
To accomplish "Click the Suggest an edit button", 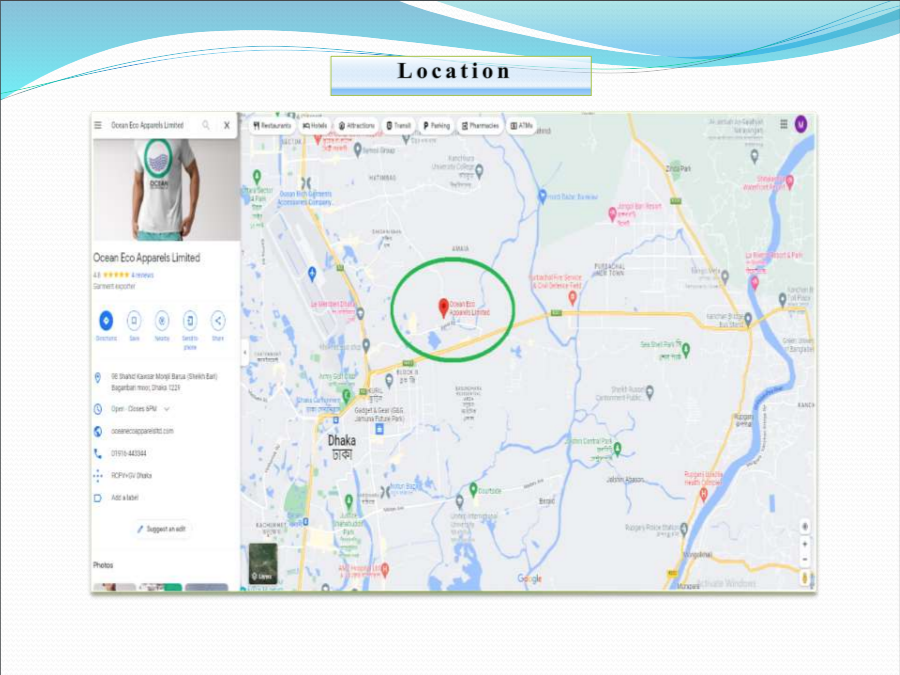I will click(161, 529).
